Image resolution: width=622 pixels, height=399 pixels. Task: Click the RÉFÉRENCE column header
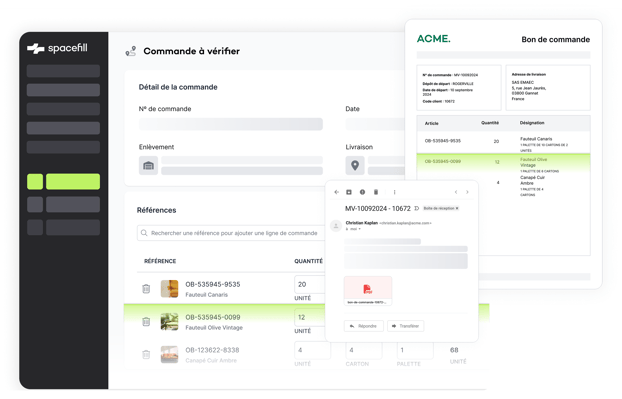(160, 261)
